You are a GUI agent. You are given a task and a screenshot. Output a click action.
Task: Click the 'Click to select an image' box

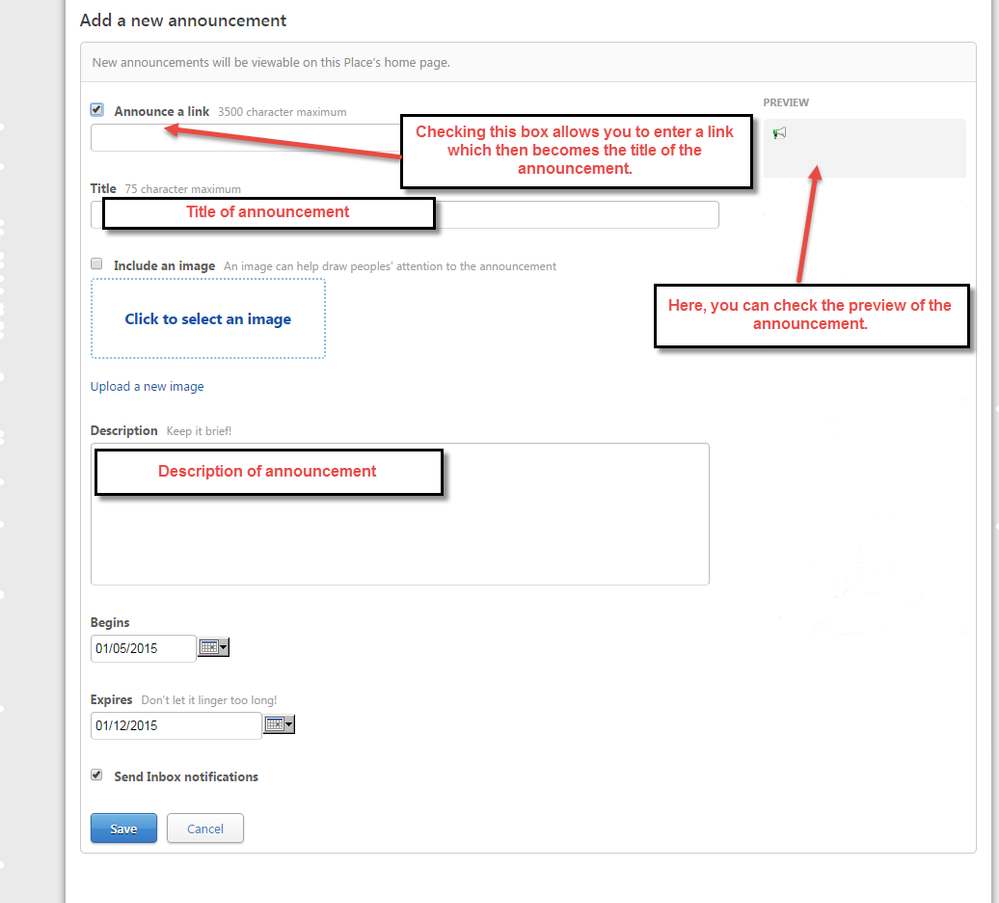[208, 319]
